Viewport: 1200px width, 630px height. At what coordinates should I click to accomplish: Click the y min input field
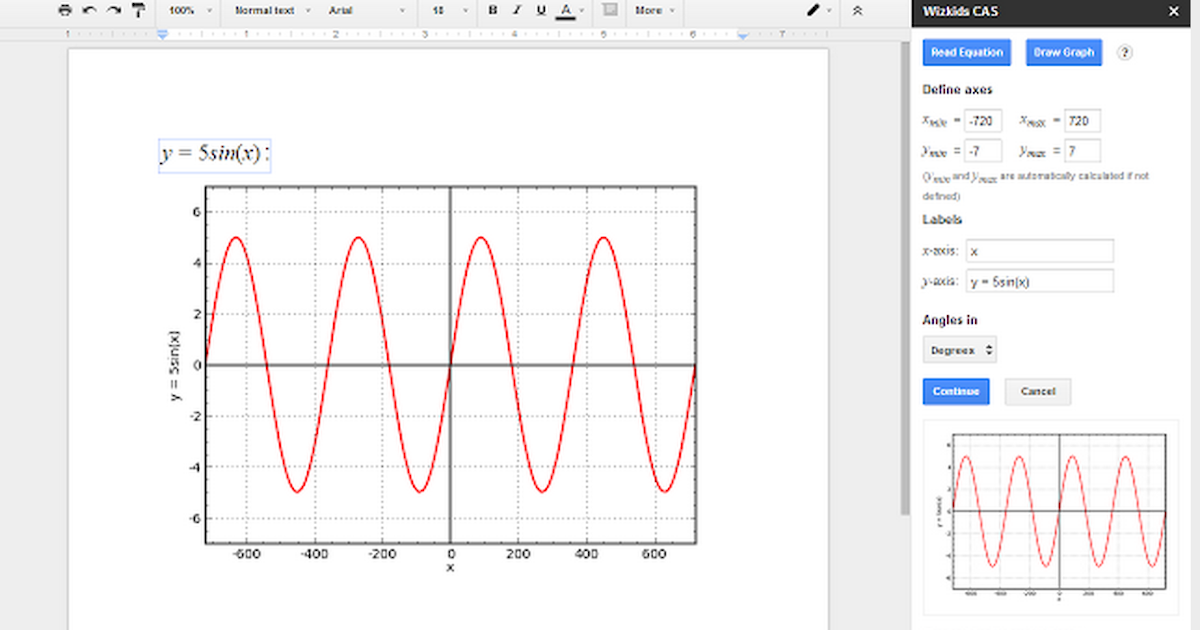coord(984,151)
